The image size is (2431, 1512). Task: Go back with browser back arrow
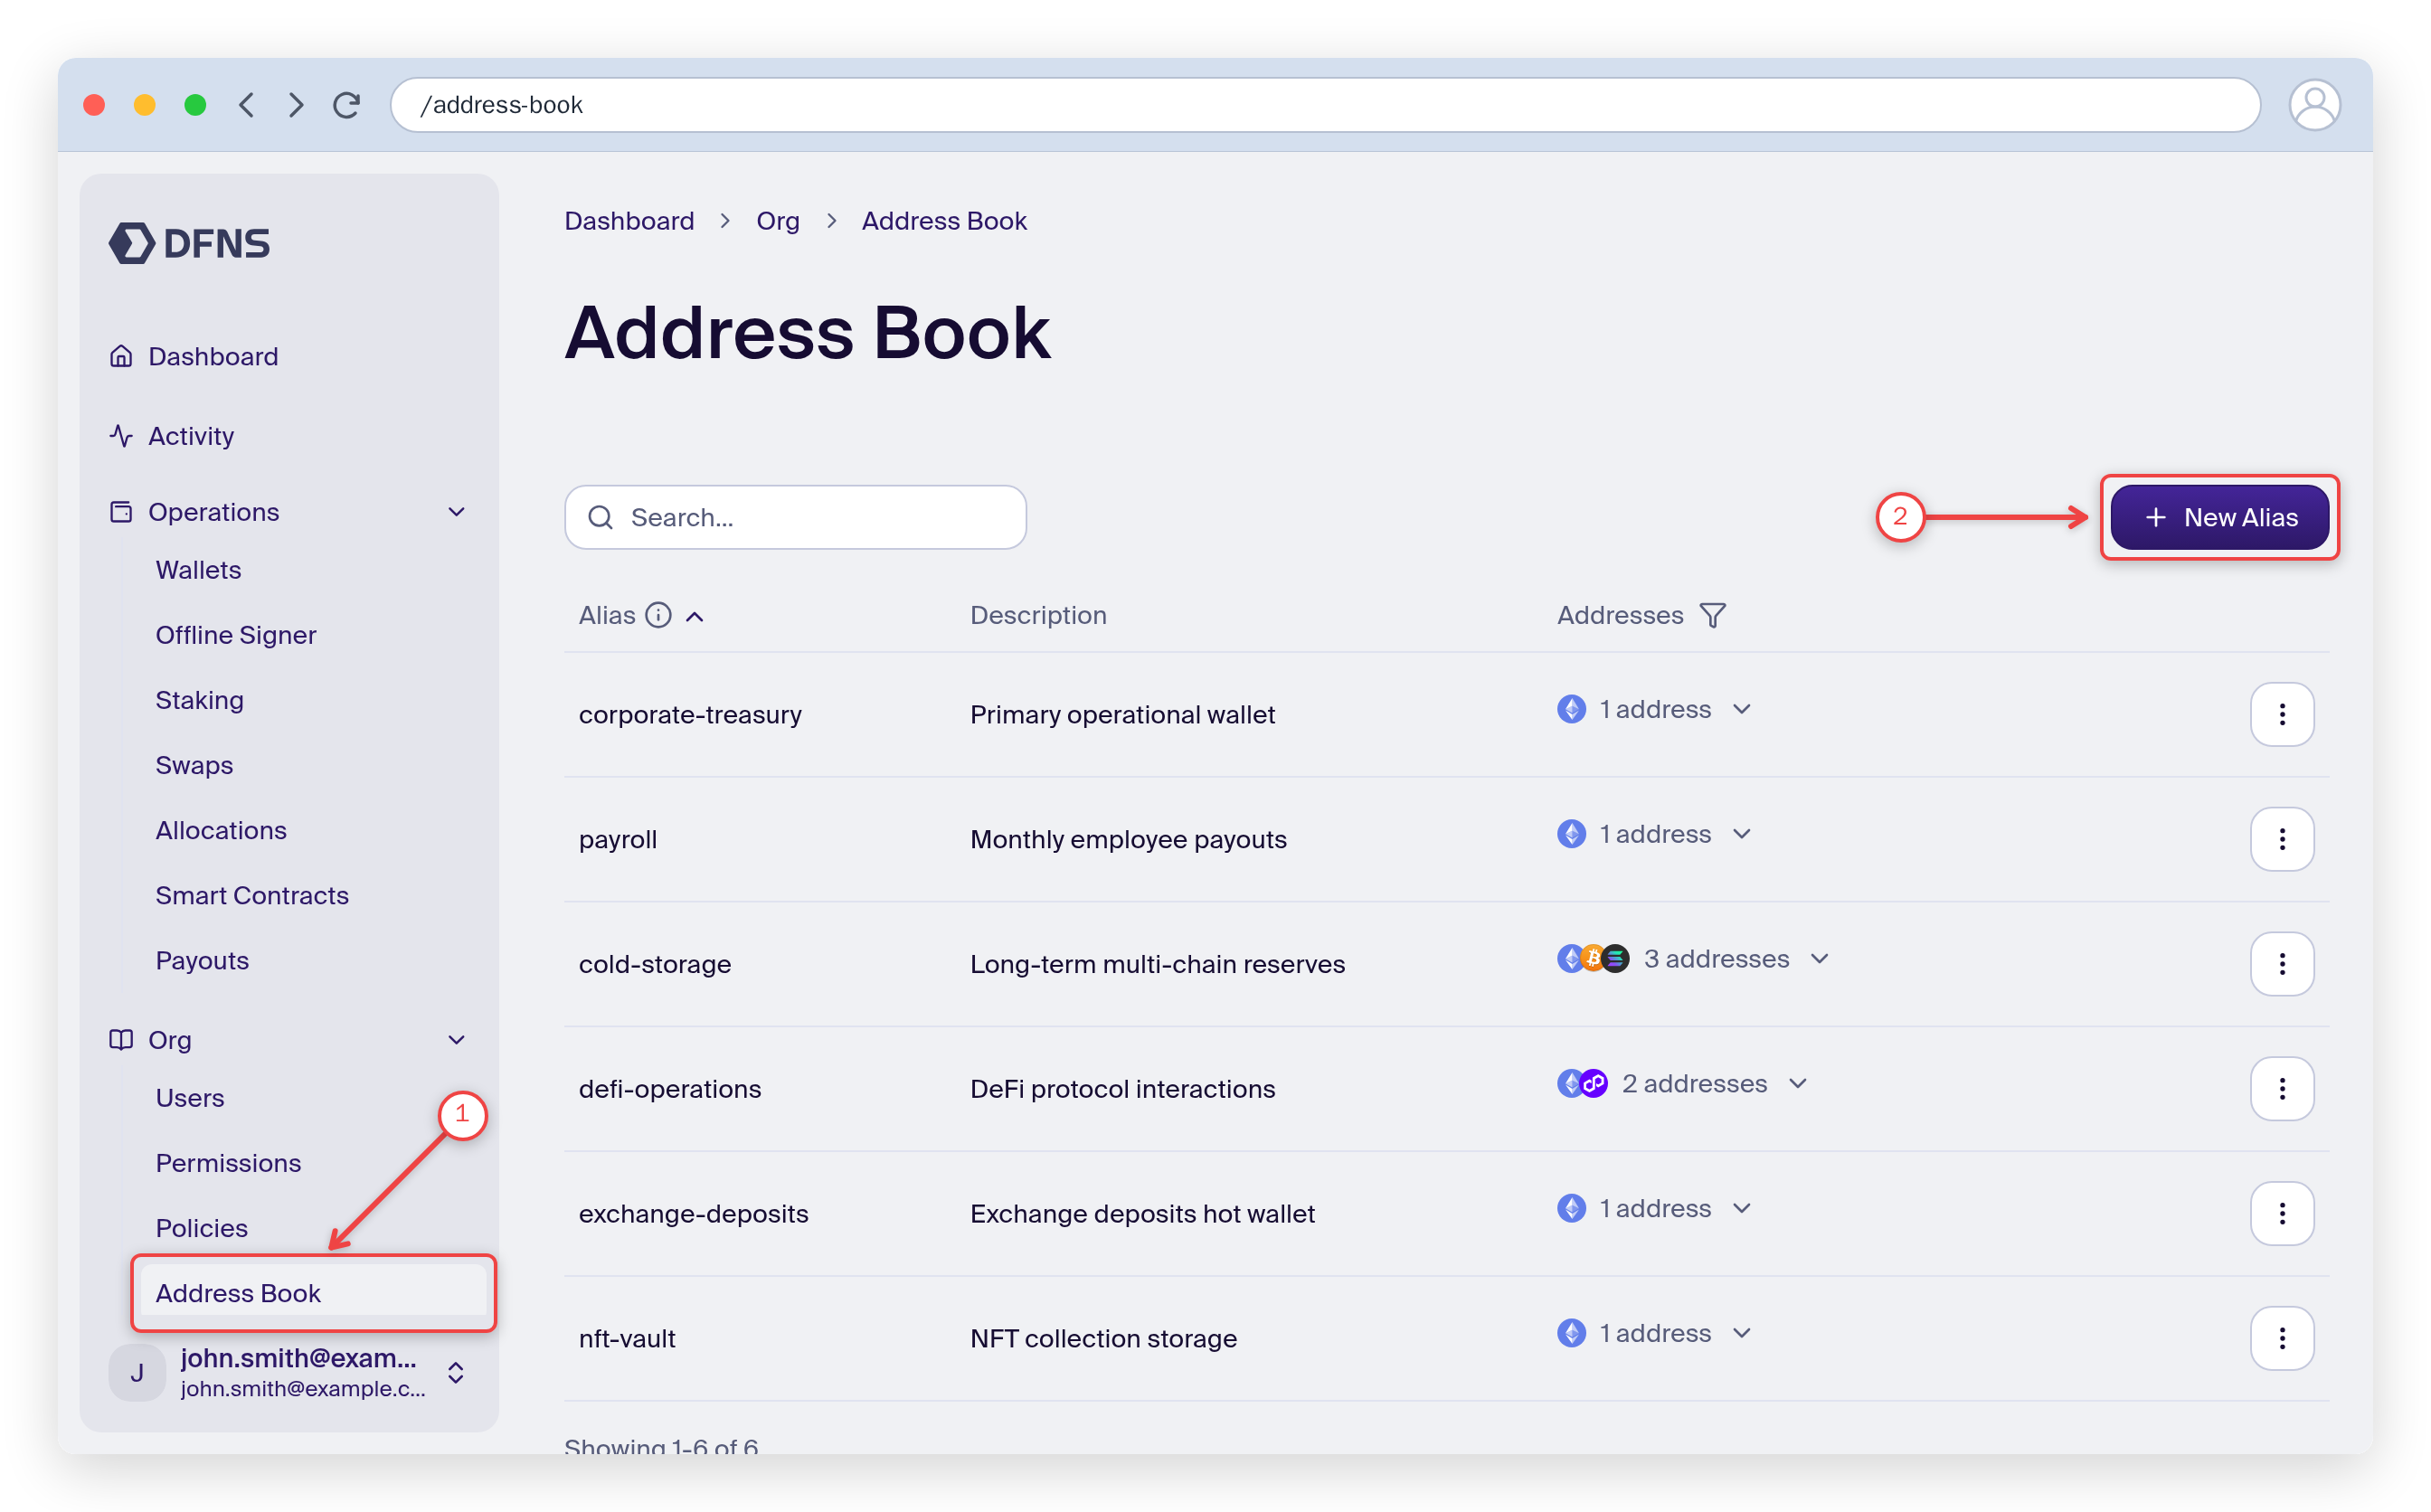click(x=246, y=105)
